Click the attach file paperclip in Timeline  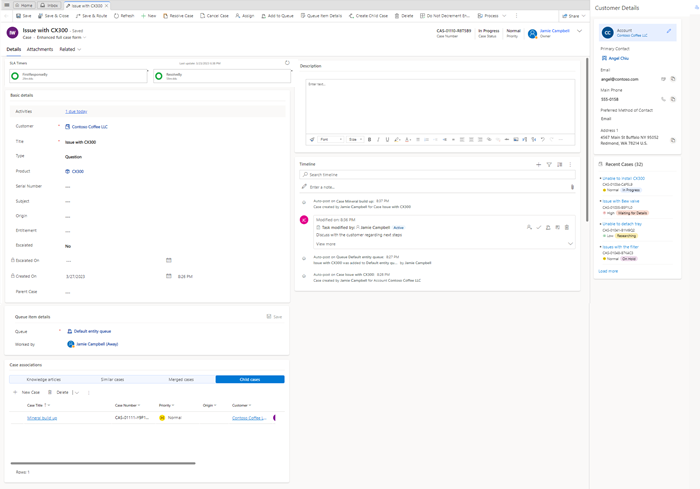point(572,187)
